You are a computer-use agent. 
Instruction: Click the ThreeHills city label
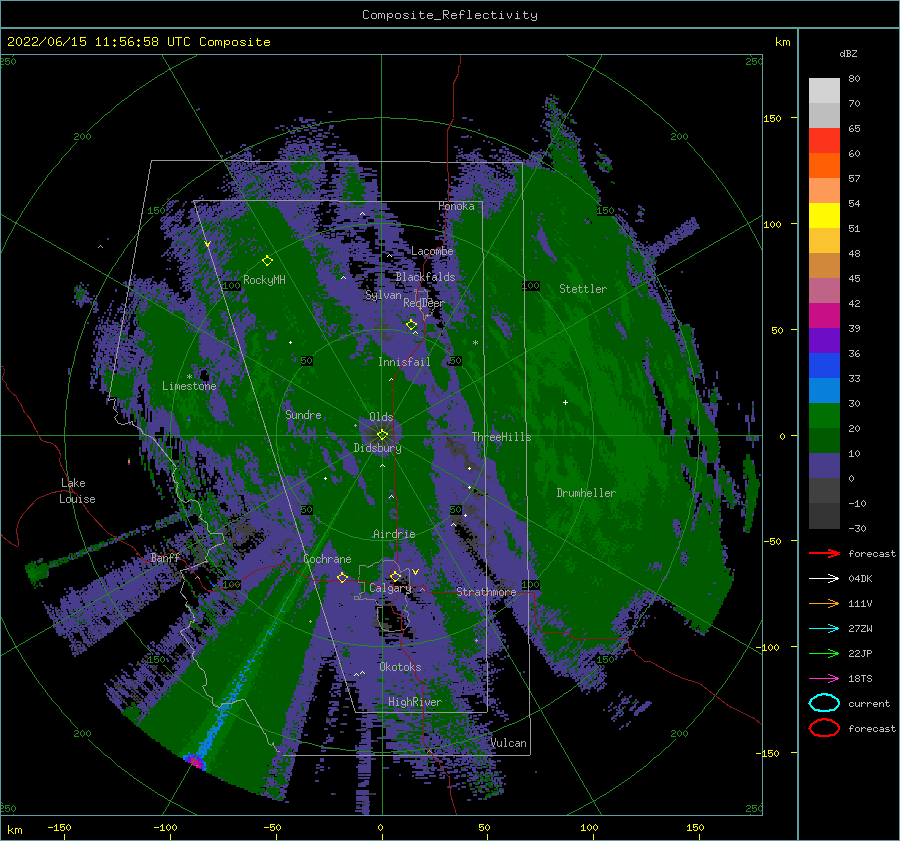click(501, 437)
